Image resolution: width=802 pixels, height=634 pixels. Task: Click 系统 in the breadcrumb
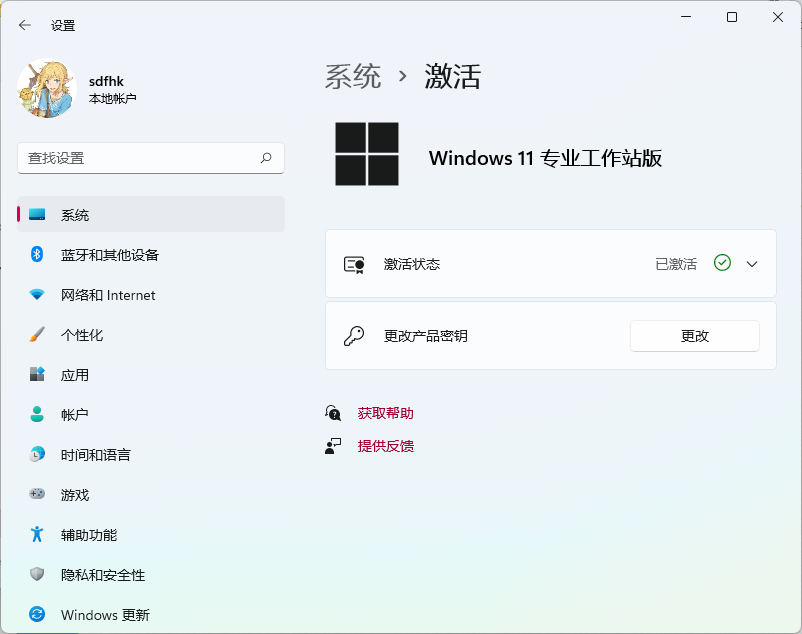[353, 77]
